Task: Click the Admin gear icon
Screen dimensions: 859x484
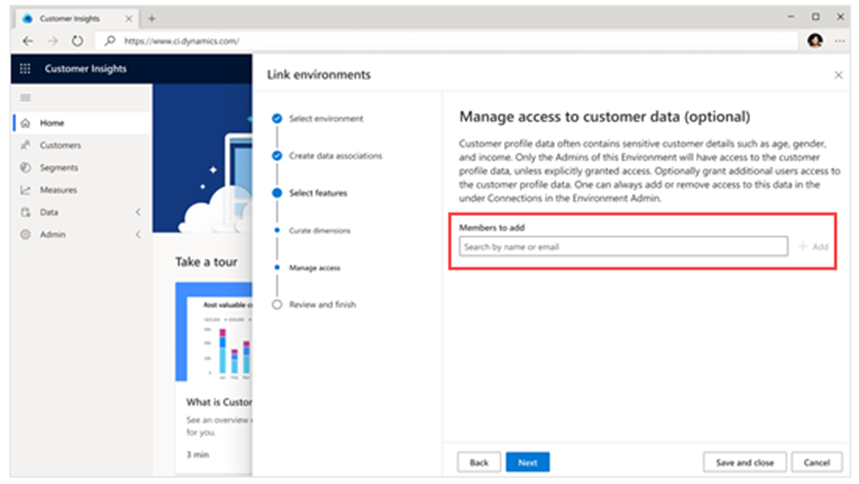Action: [x=25, y=234]
